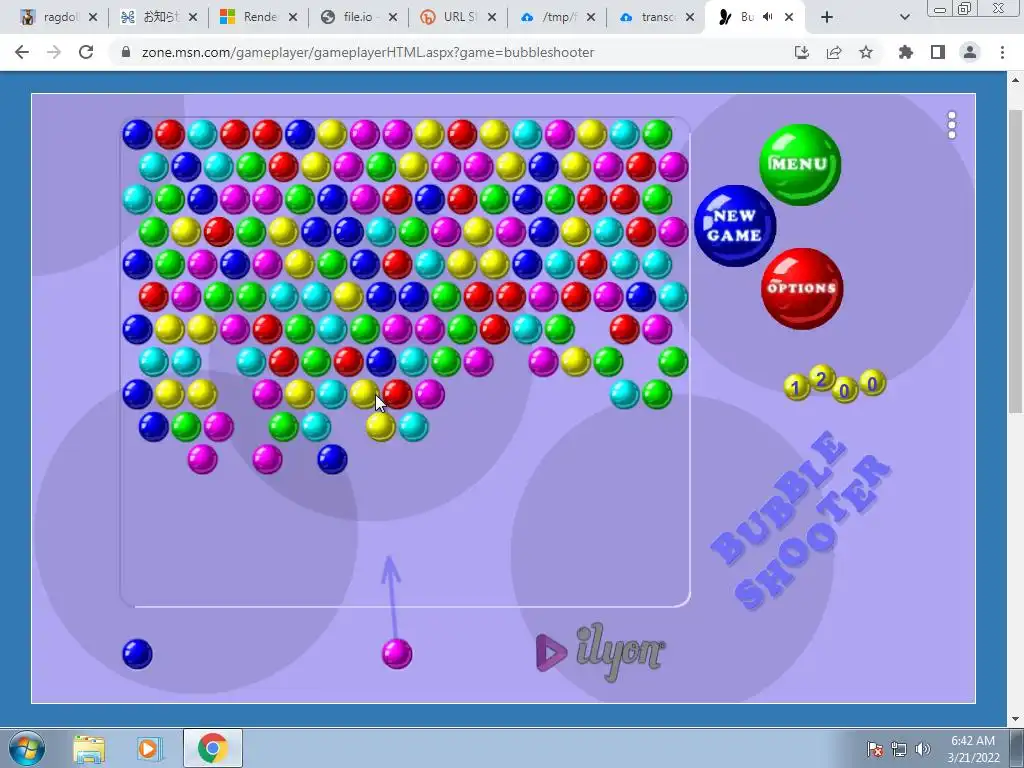Viewport: 1024px width, 768px height.
Task: Start over with the blue NEW GAME bubble
Action: (x=735, y=225)
